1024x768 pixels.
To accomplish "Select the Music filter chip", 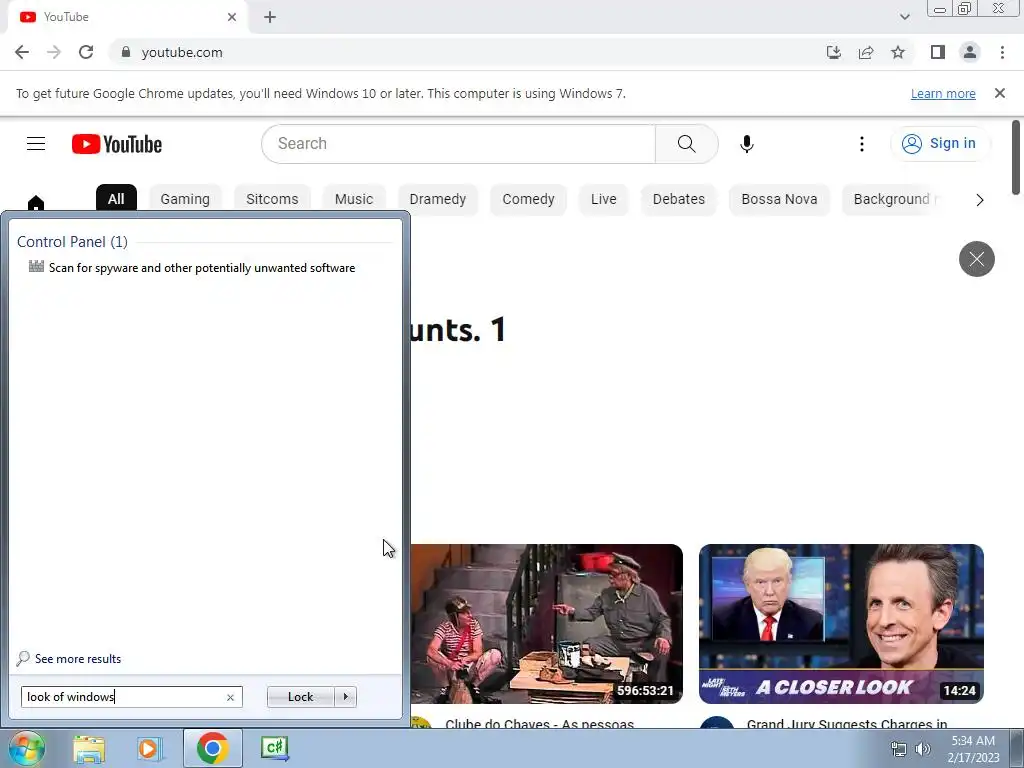I will point(354,199).
